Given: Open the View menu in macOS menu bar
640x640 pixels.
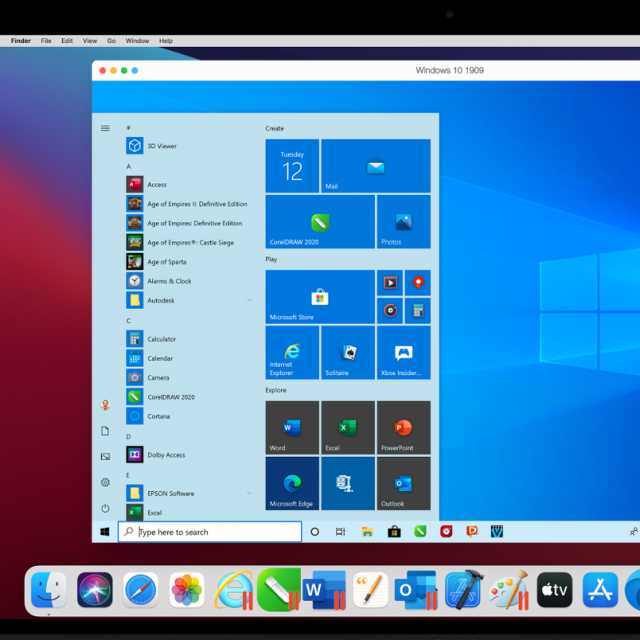Looking at the screenshot, I should 90,41.
